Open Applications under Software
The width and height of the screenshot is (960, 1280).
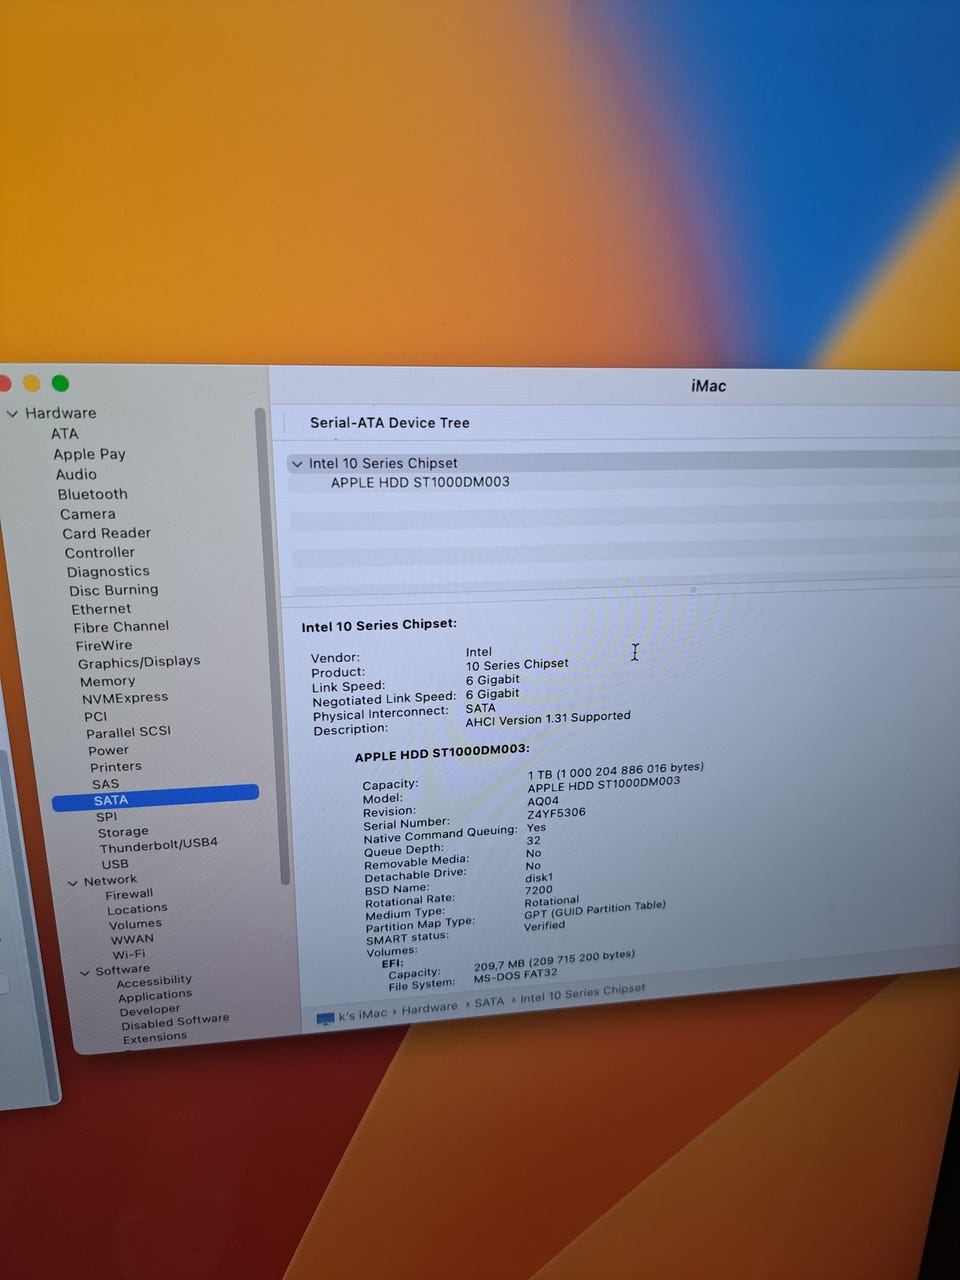[155, 996]
